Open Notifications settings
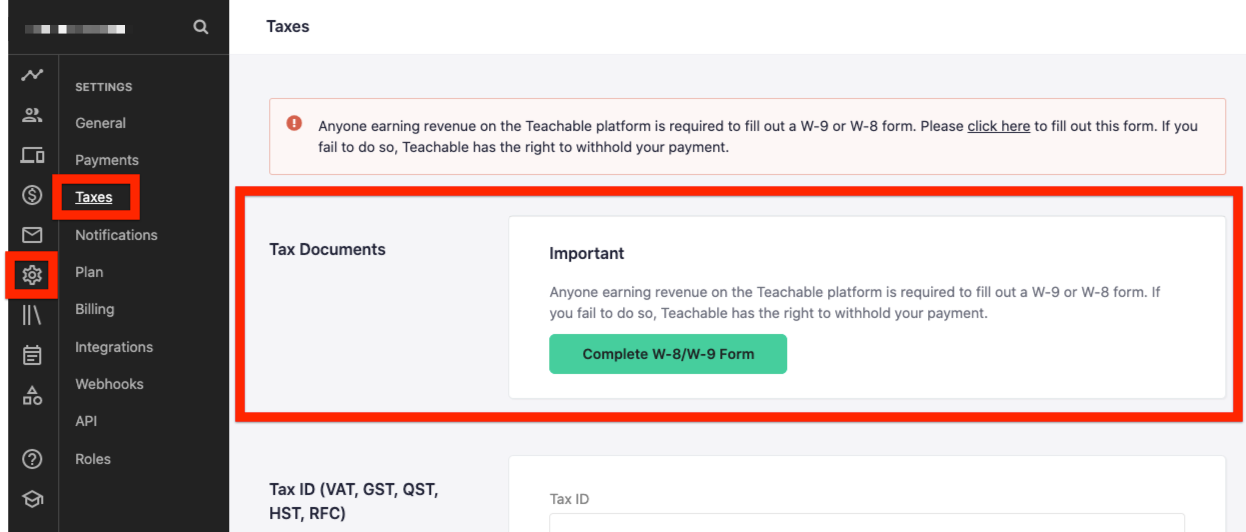 pyautogui.click(x=116, y=235)
